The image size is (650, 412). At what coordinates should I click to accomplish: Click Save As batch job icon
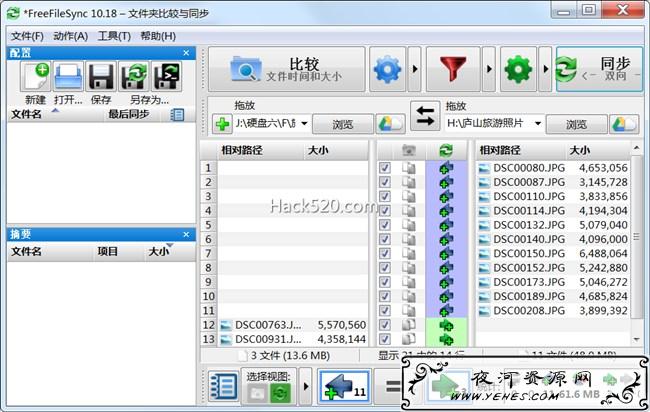coord(167,76)
